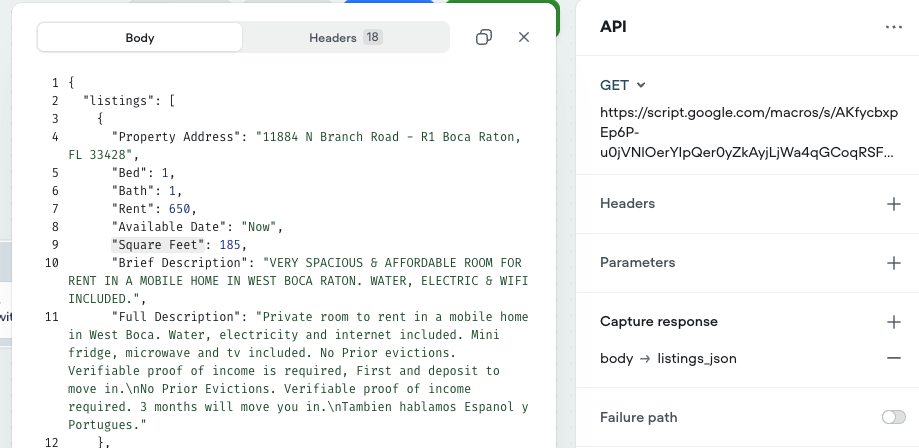Click the "Bed" key on line 5
Image resolution: width=919 pixels, height=448 pixels.
tap(129, 173)
